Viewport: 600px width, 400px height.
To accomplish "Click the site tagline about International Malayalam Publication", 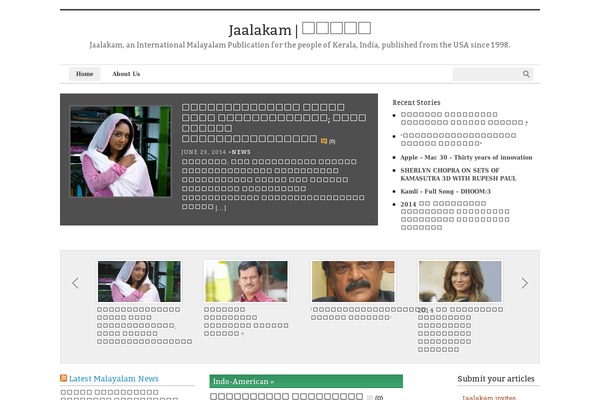I will (300, 45).
